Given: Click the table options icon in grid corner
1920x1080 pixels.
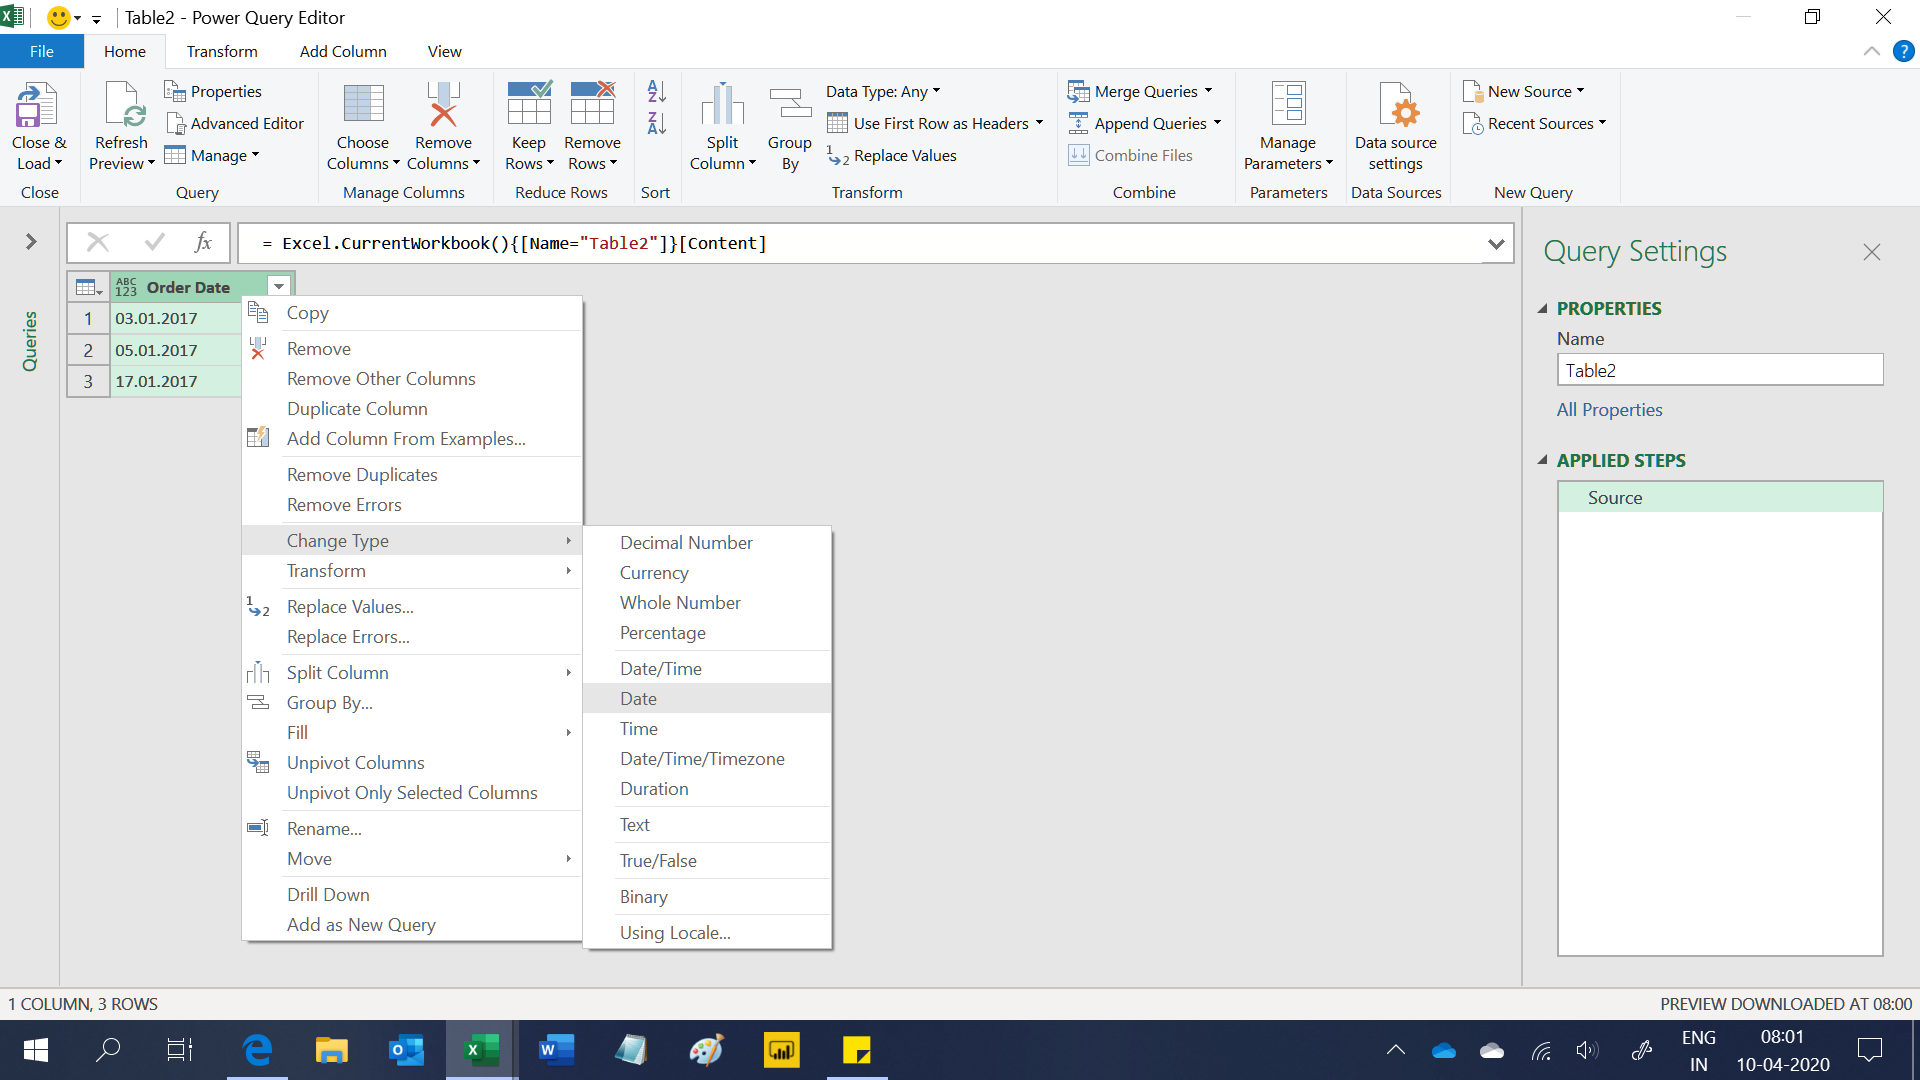Looking at the screenshot, I should 89,287.
